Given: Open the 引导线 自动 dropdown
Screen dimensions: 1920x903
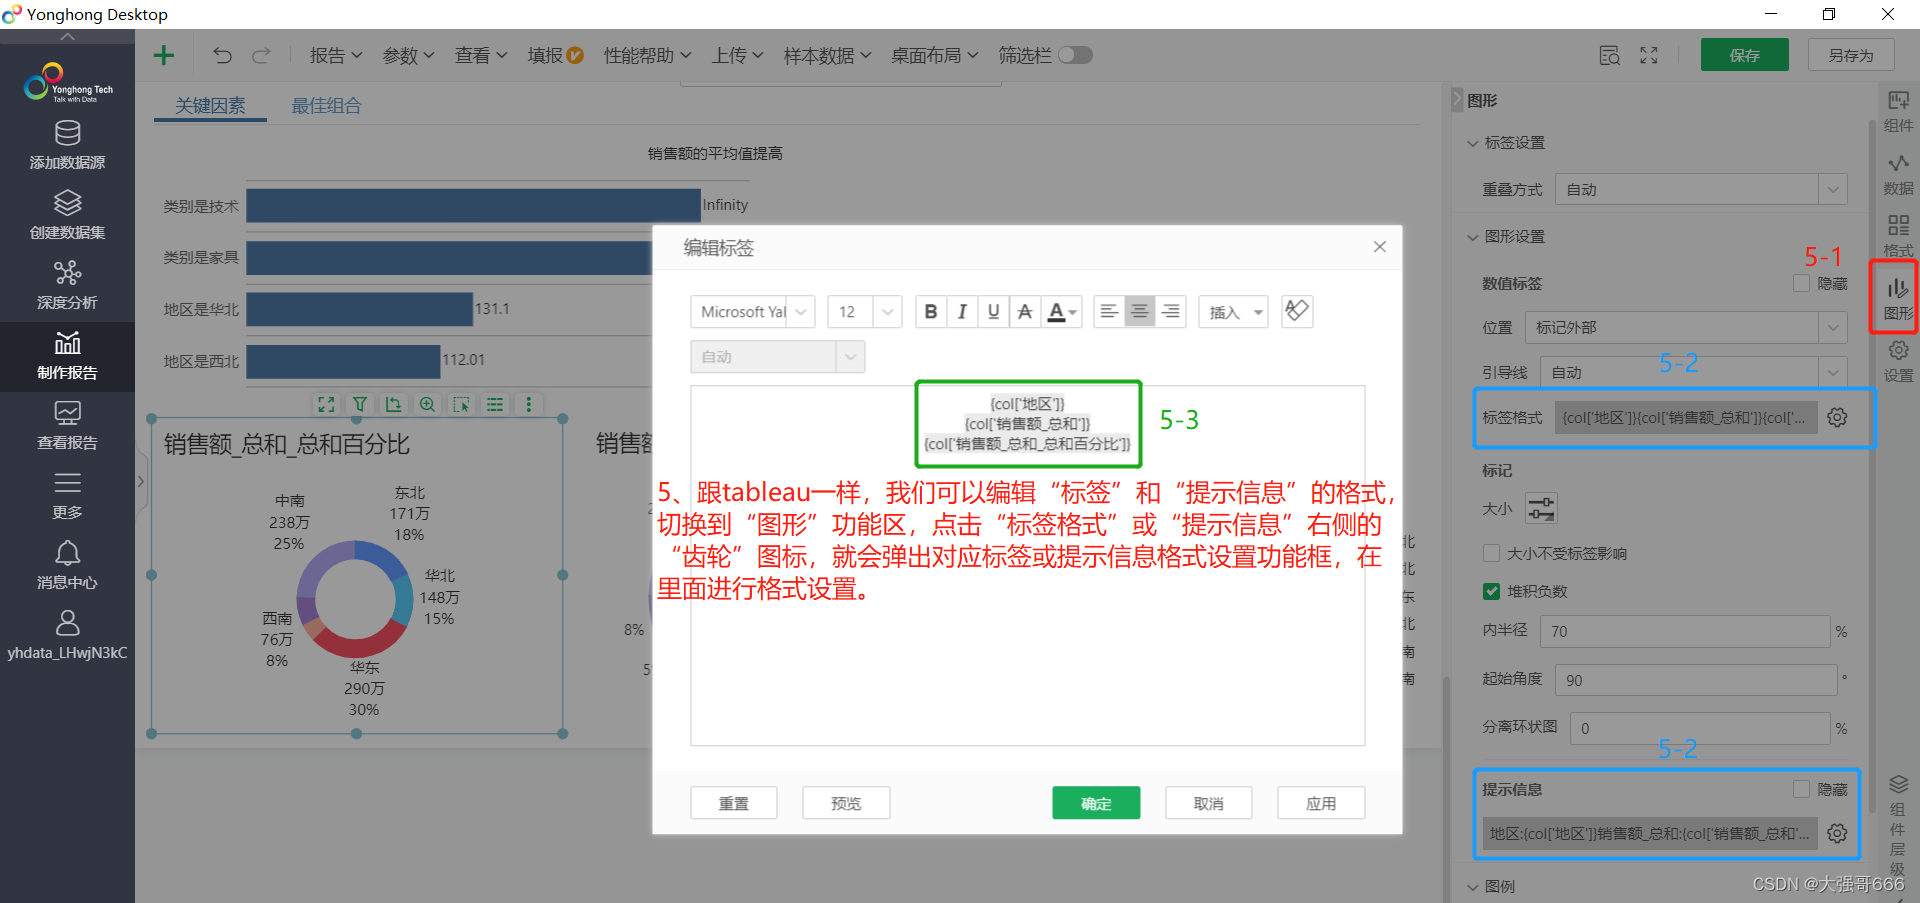Looking at the screenshot, I should [1693, 372].
